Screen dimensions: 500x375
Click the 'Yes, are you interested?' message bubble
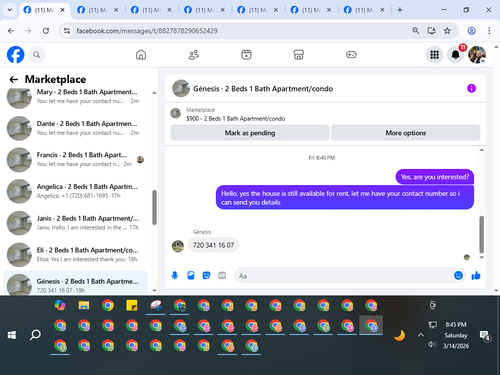click(435, 177)
